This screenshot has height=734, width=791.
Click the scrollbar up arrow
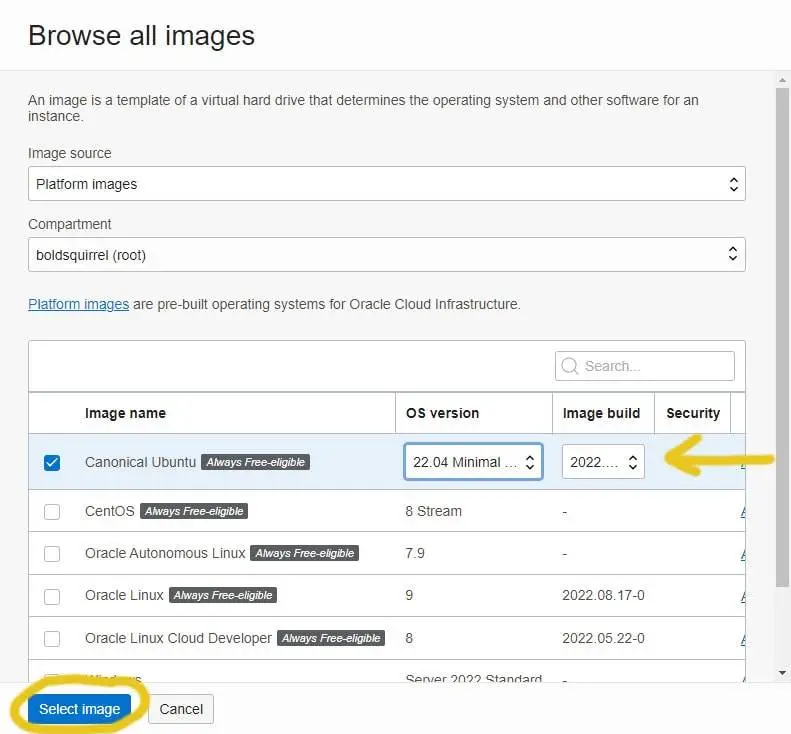coord(782,80)
